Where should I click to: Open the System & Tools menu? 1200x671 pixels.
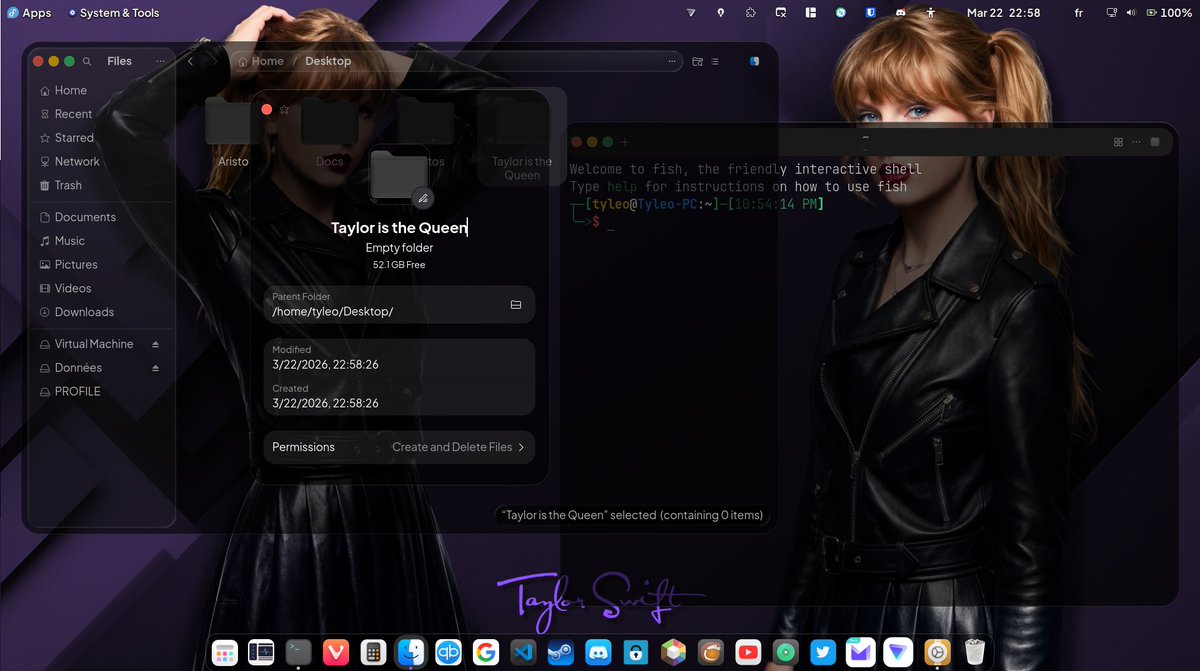pos(113,13)
